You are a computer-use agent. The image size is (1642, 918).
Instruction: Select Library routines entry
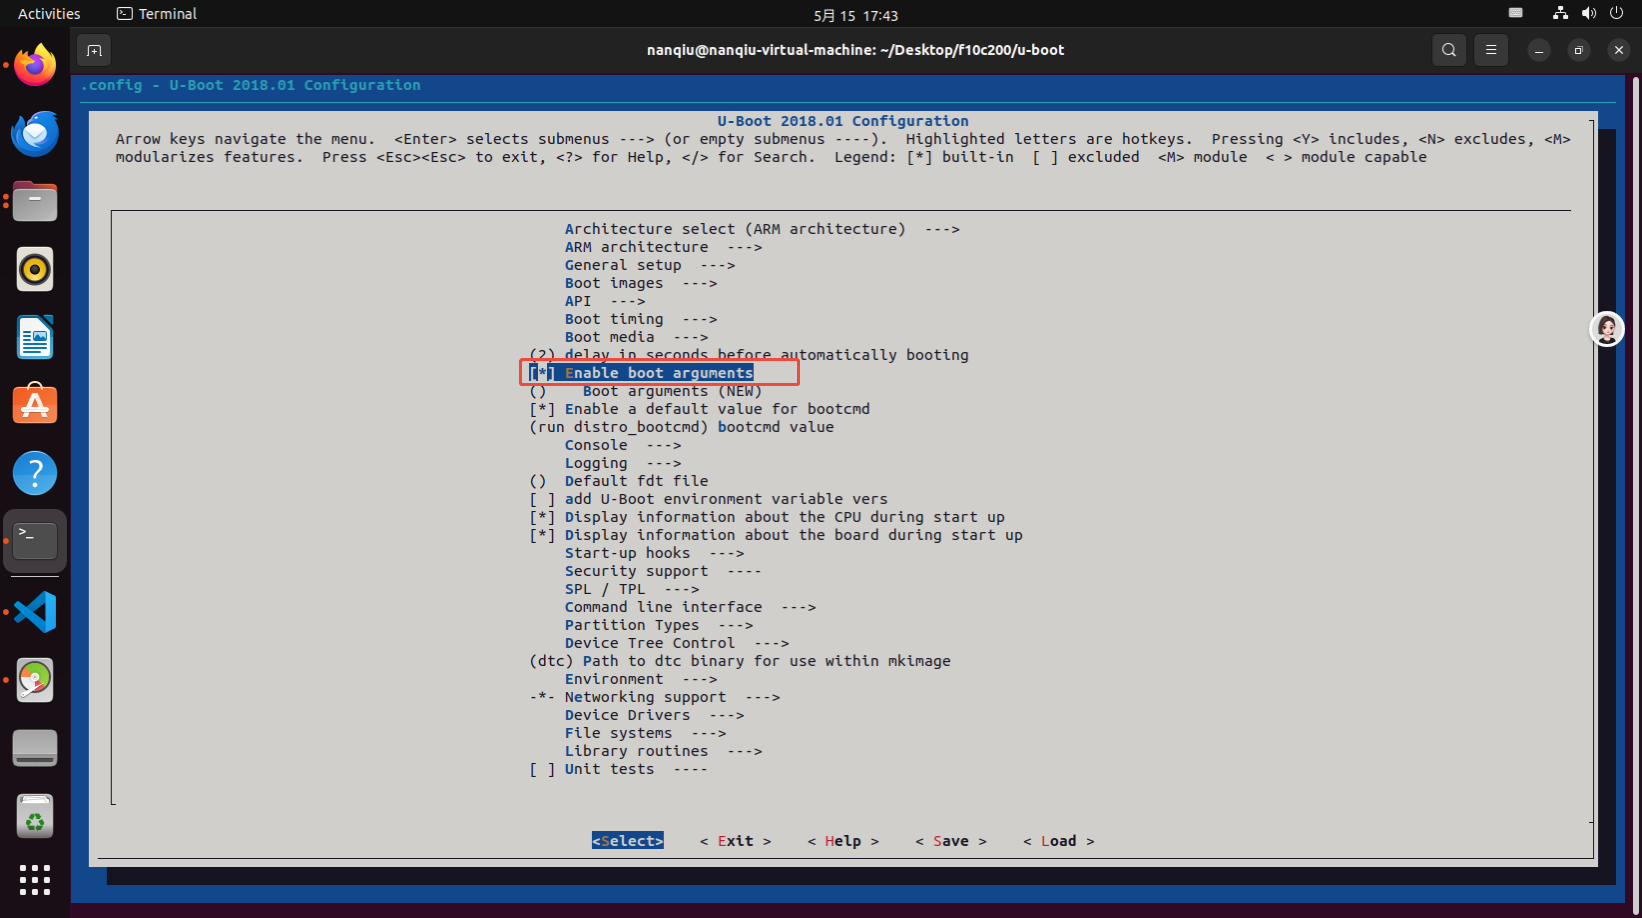(663, 751)
